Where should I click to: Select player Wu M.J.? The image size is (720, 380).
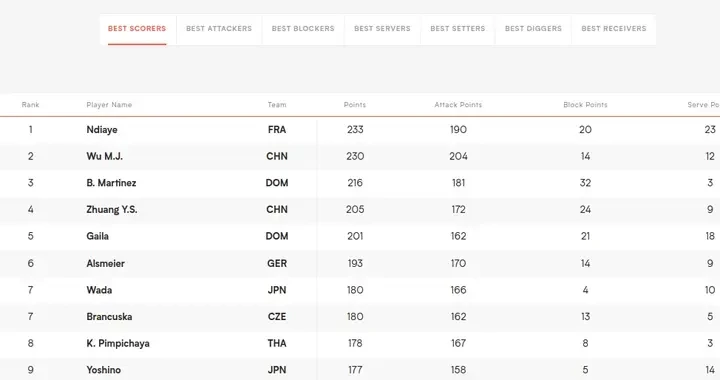tap(105, 156)
